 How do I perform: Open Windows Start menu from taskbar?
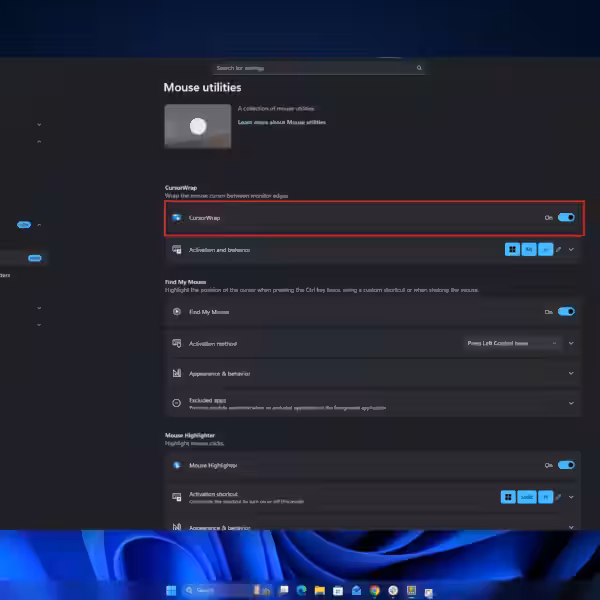coord(170,590)
